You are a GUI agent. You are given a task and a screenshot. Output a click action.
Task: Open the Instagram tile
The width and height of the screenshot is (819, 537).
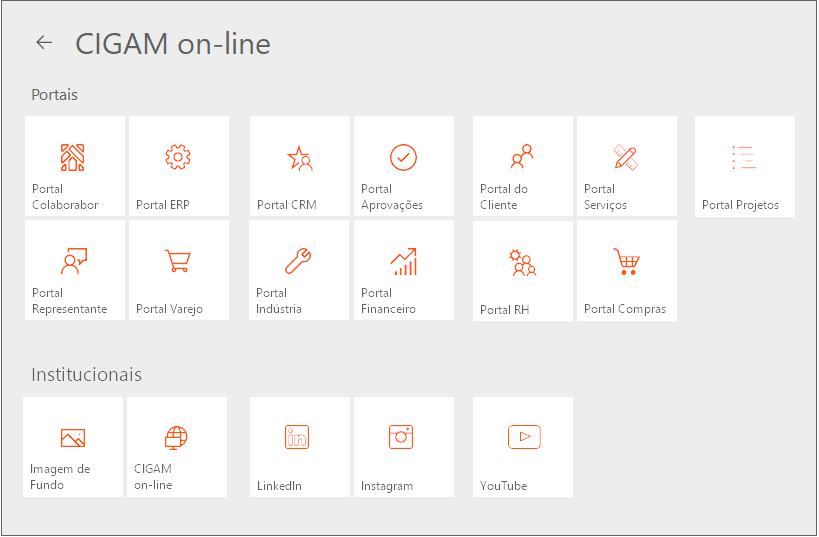coord(402,447)
